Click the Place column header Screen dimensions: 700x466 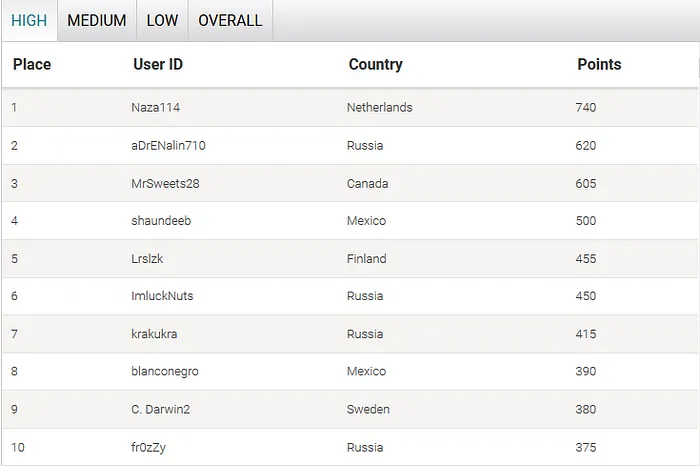click(x=32, y=65)
